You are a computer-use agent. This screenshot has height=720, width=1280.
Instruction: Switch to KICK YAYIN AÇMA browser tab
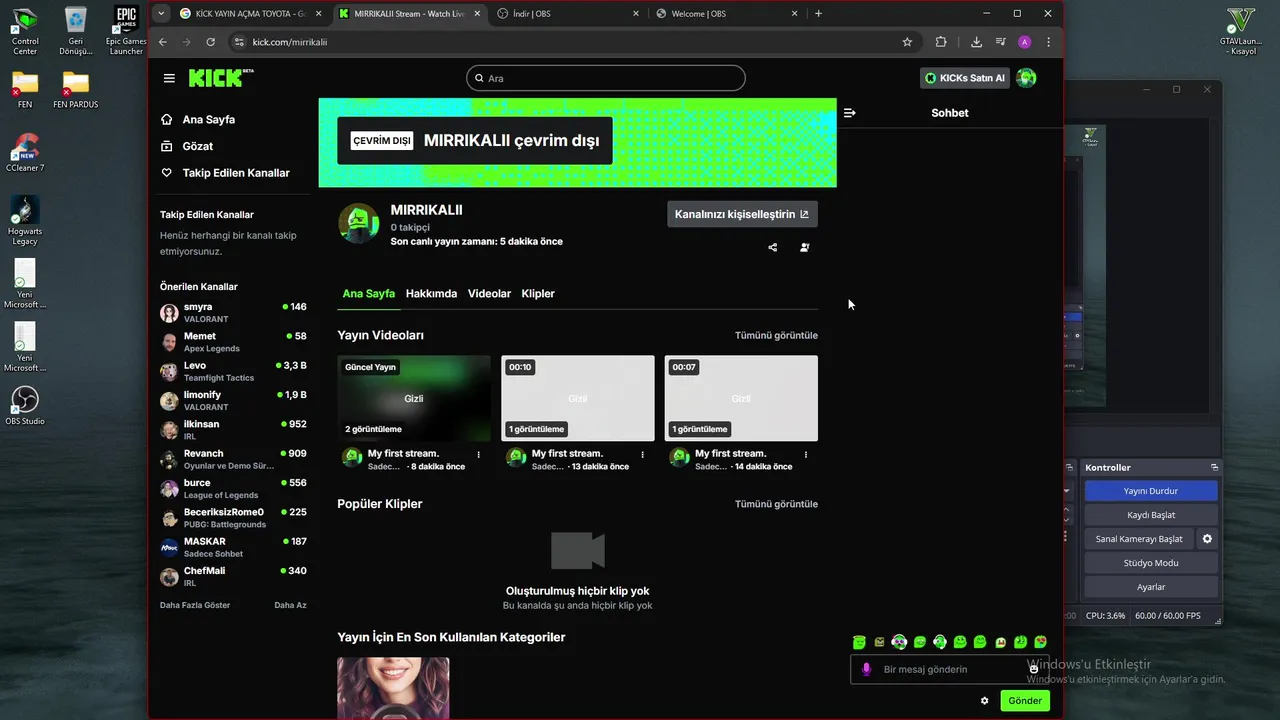click(x=251, y=13)
